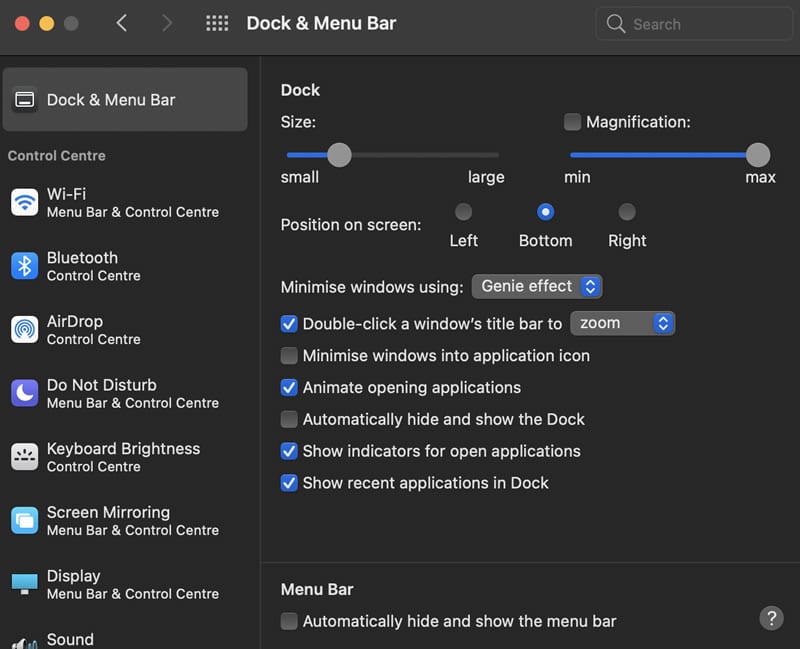
Task: Click the Dock & Menu Bar sidebar icon
Action: tap(24, 99)
